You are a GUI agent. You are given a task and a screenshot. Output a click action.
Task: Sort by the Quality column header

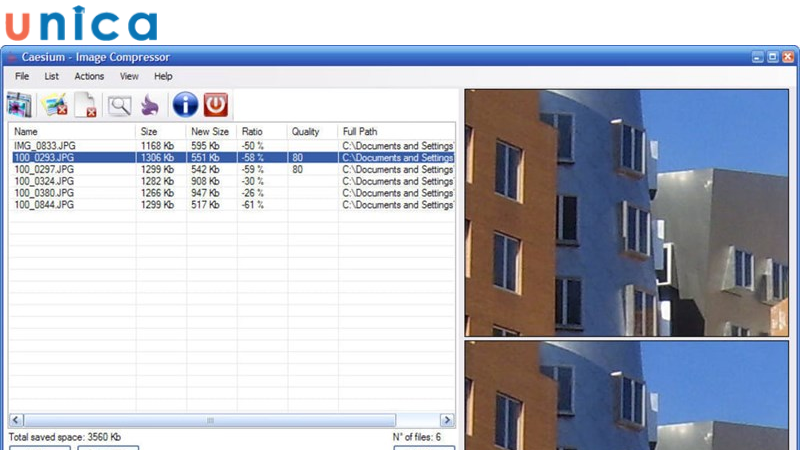312,132
